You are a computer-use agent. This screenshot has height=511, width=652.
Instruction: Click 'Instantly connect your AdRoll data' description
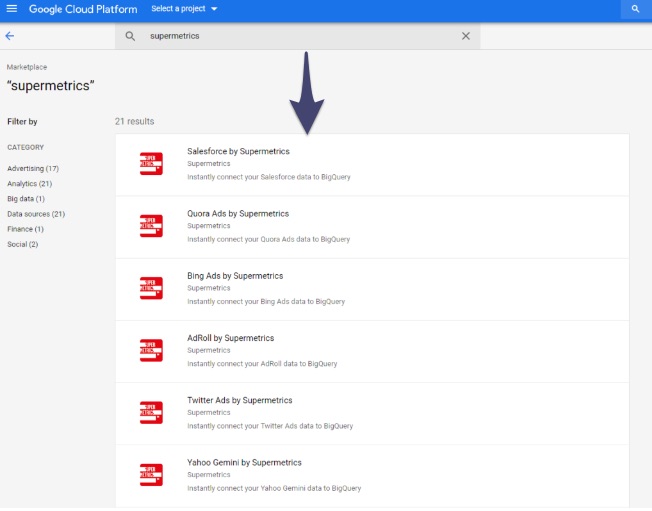262,364
